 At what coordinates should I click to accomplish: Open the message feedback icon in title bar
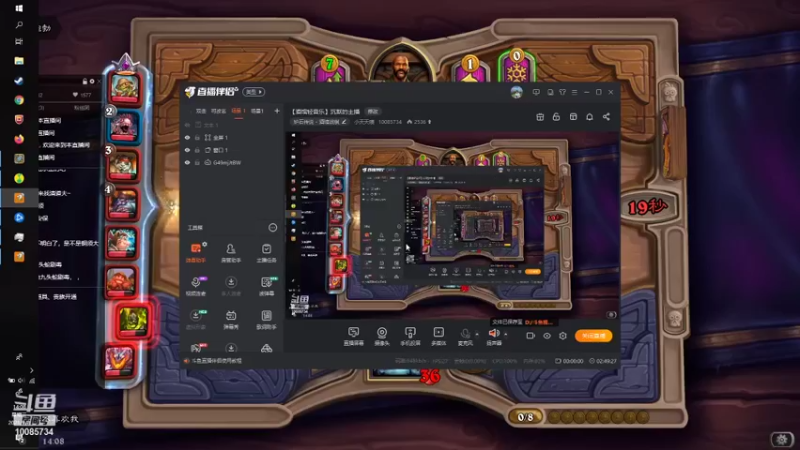tap(536, 92)
